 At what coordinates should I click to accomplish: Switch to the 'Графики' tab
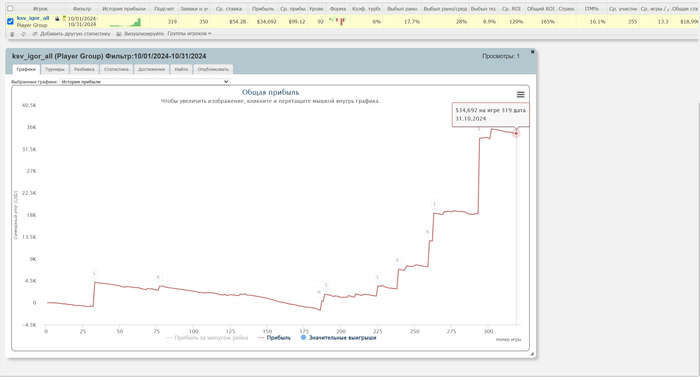pyautogui.click(x=26, y=69)
